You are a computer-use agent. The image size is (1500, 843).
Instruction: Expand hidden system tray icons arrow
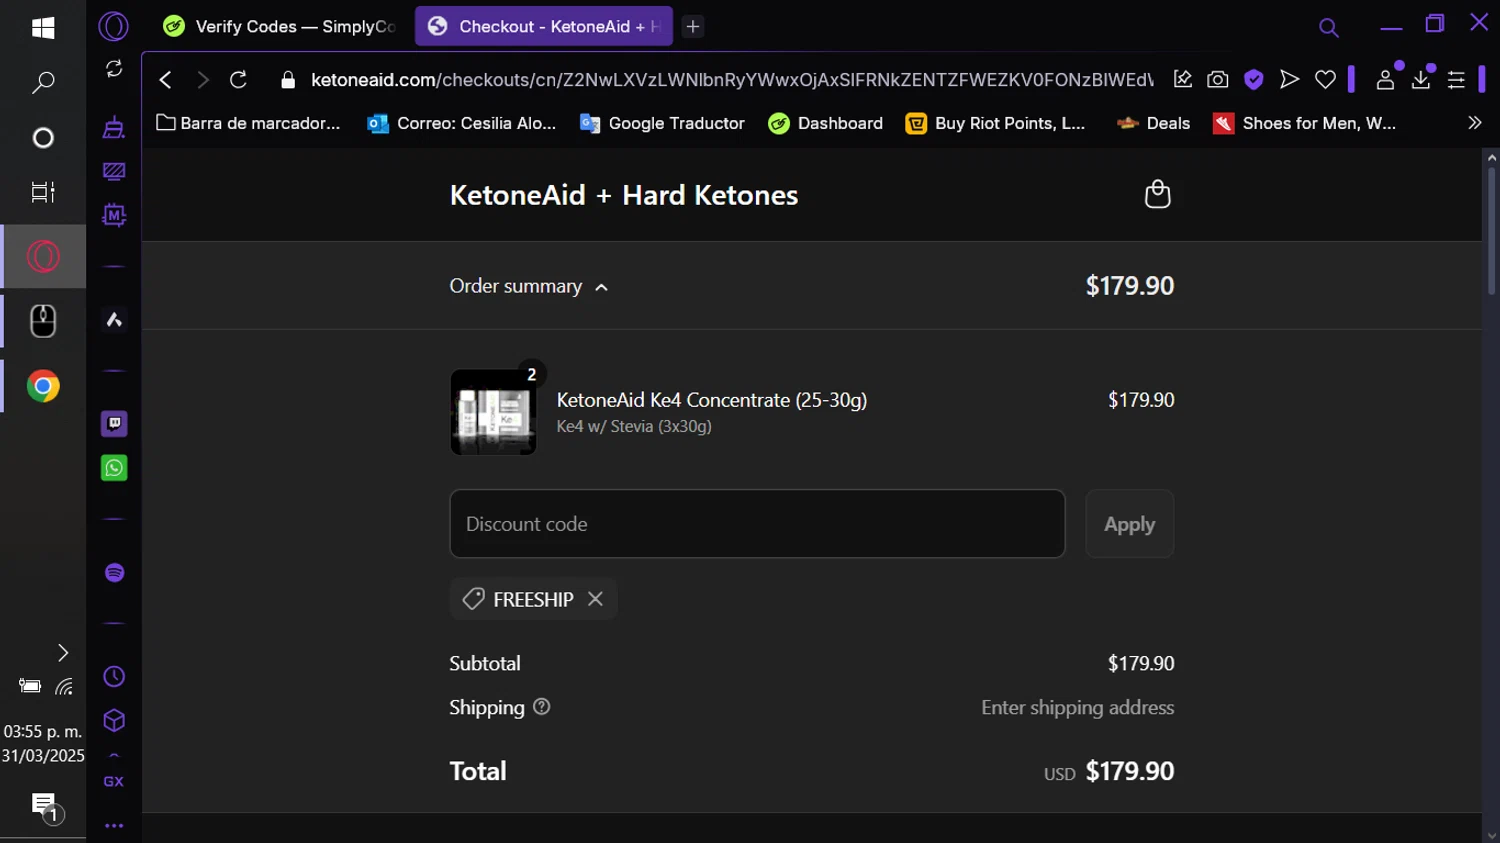click(x=63, y=653)
